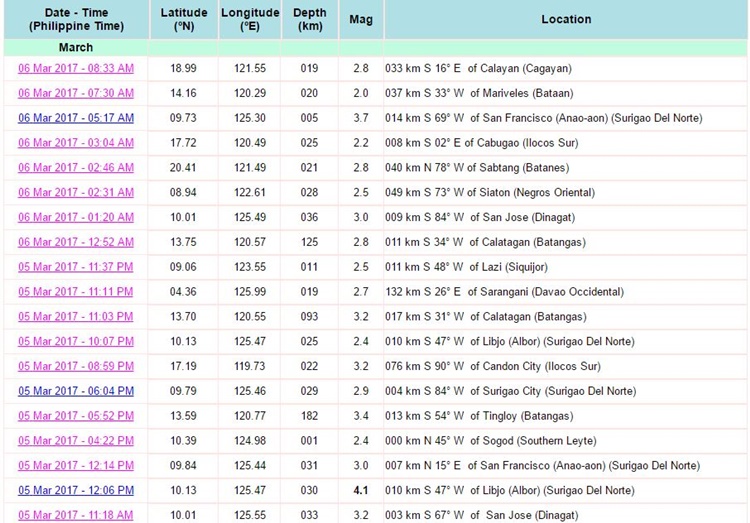Select the 093 depth value
The width and height of the screenshot is (750, 523).
click(309, 317)
